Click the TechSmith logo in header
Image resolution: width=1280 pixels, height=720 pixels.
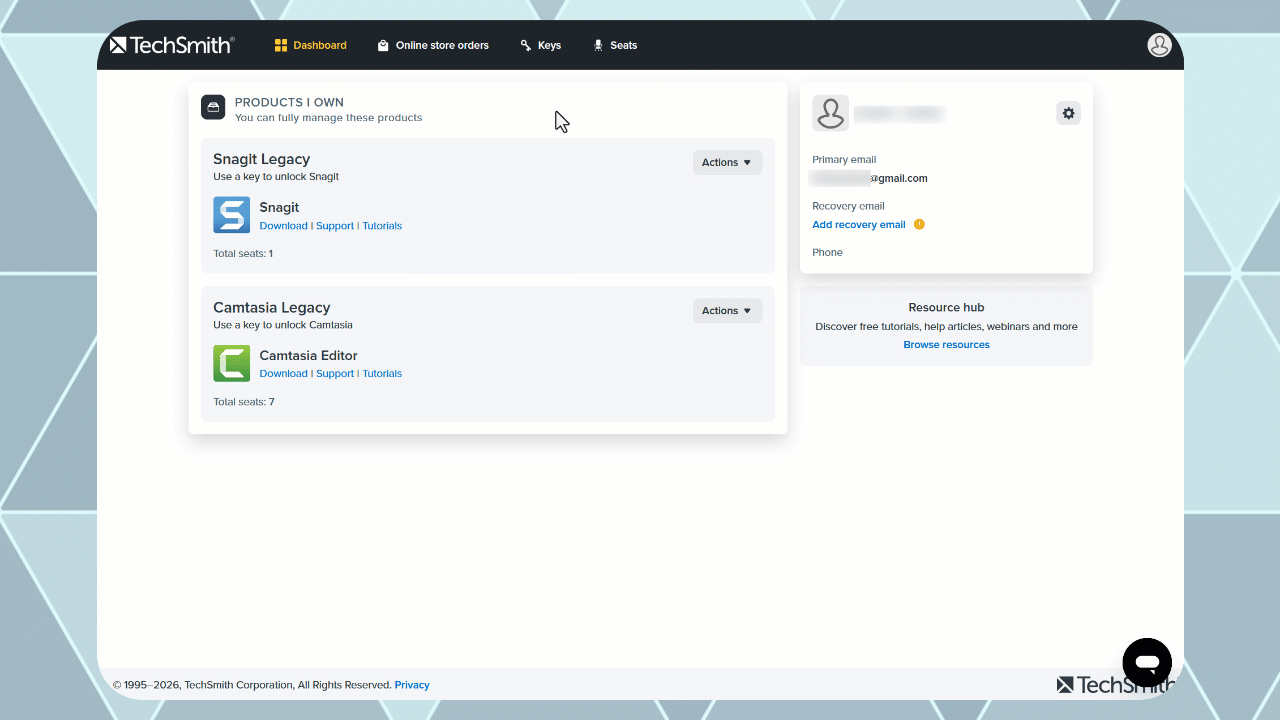[172, 45]
